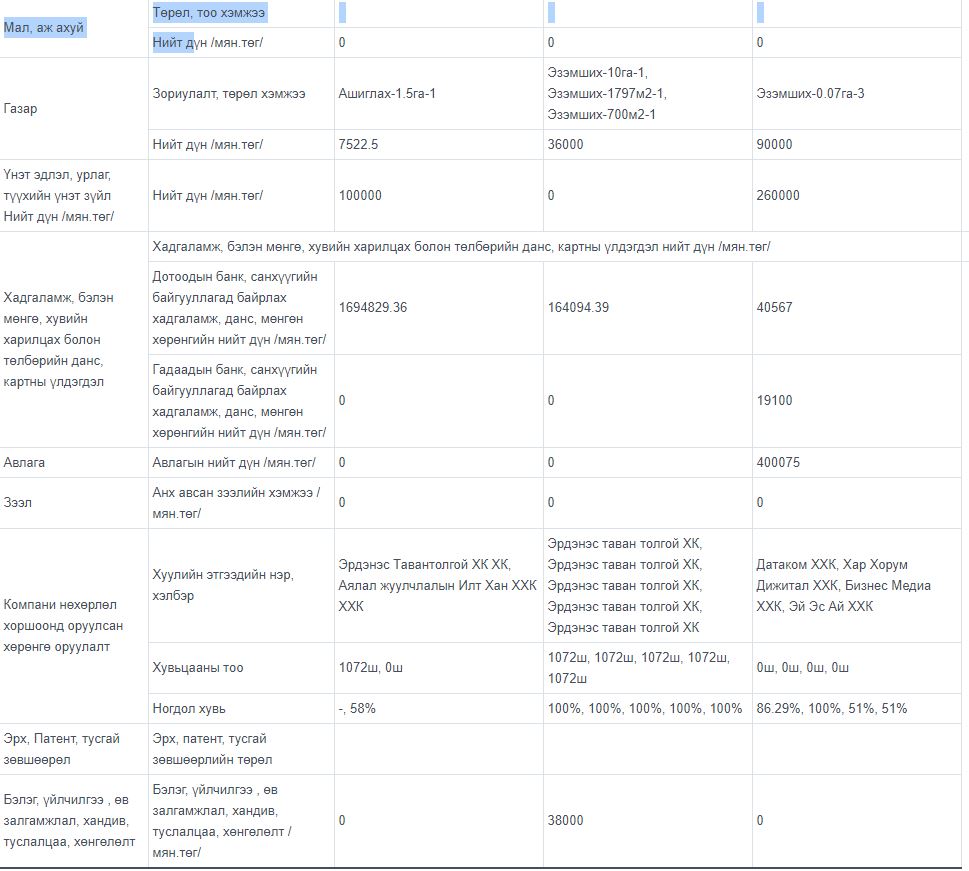This screenshot has width=969, height=871.
Task: Select the domestic bank amount 164094.39
Action: pos(578,307)
